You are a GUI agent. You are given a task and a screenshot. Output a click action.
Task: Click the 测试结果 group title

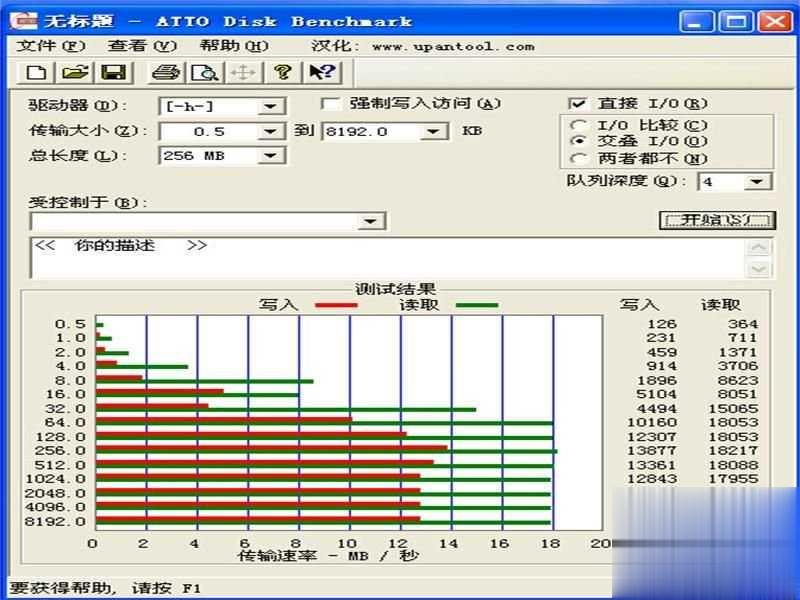(395, 289)
